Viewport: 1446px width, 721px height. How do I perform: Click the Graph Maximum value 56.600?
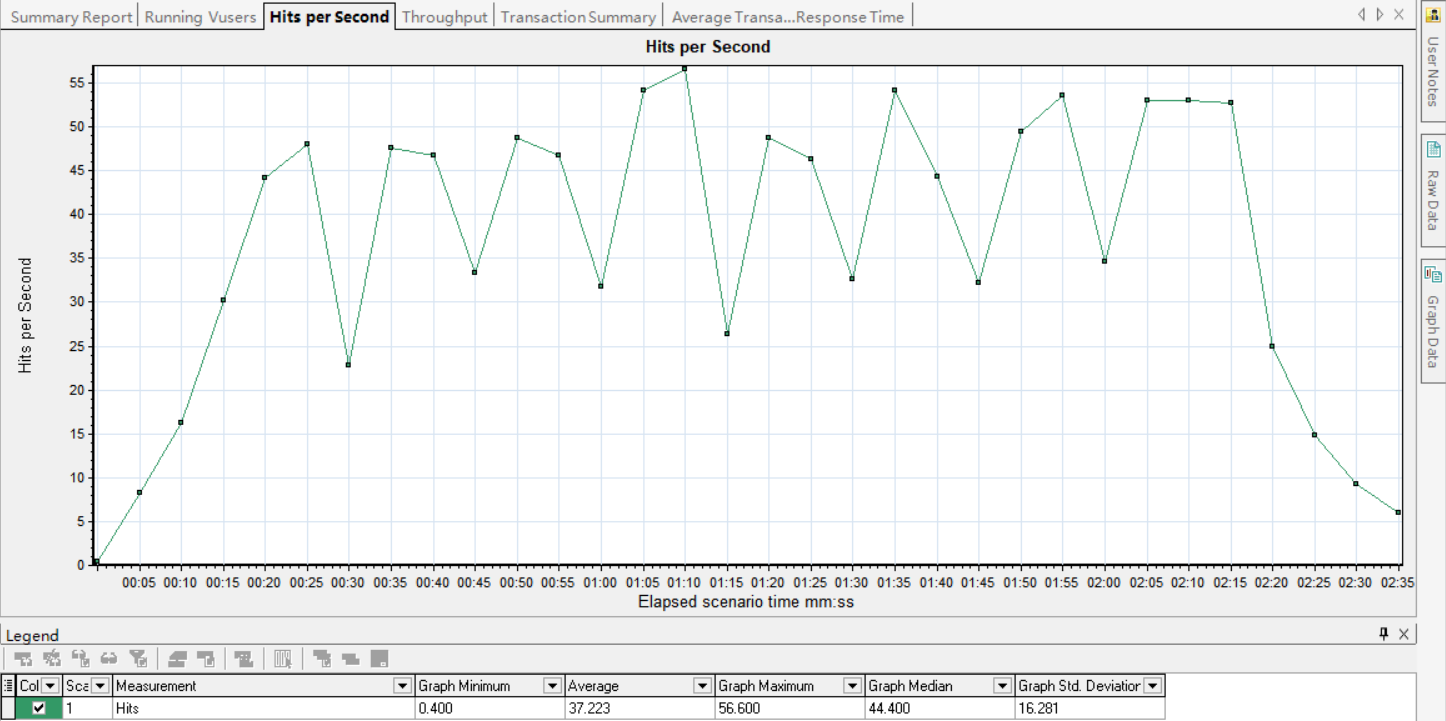[790, 708]
